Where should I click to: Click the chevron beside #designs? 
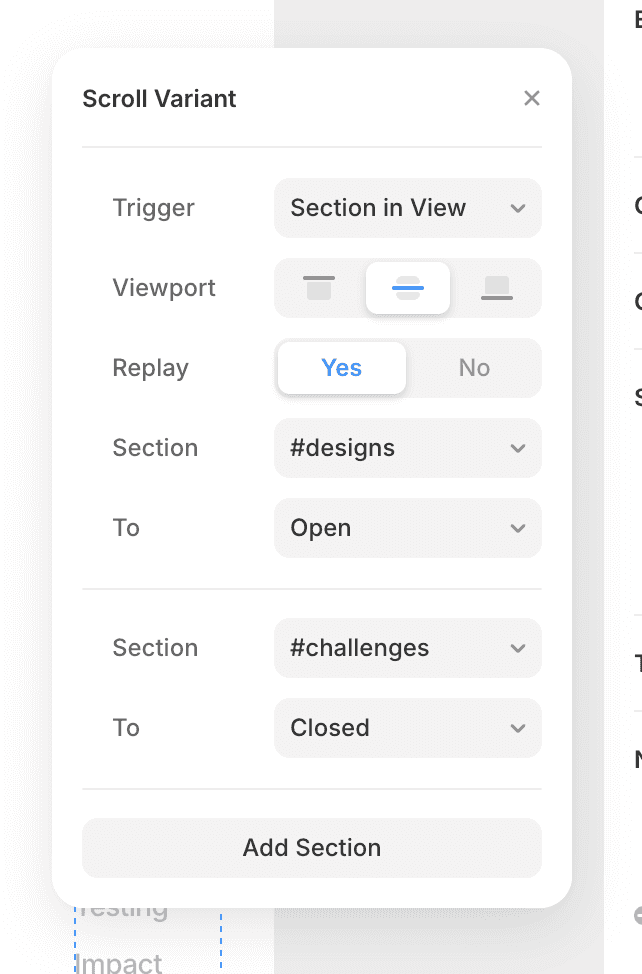tap(518, 448)
